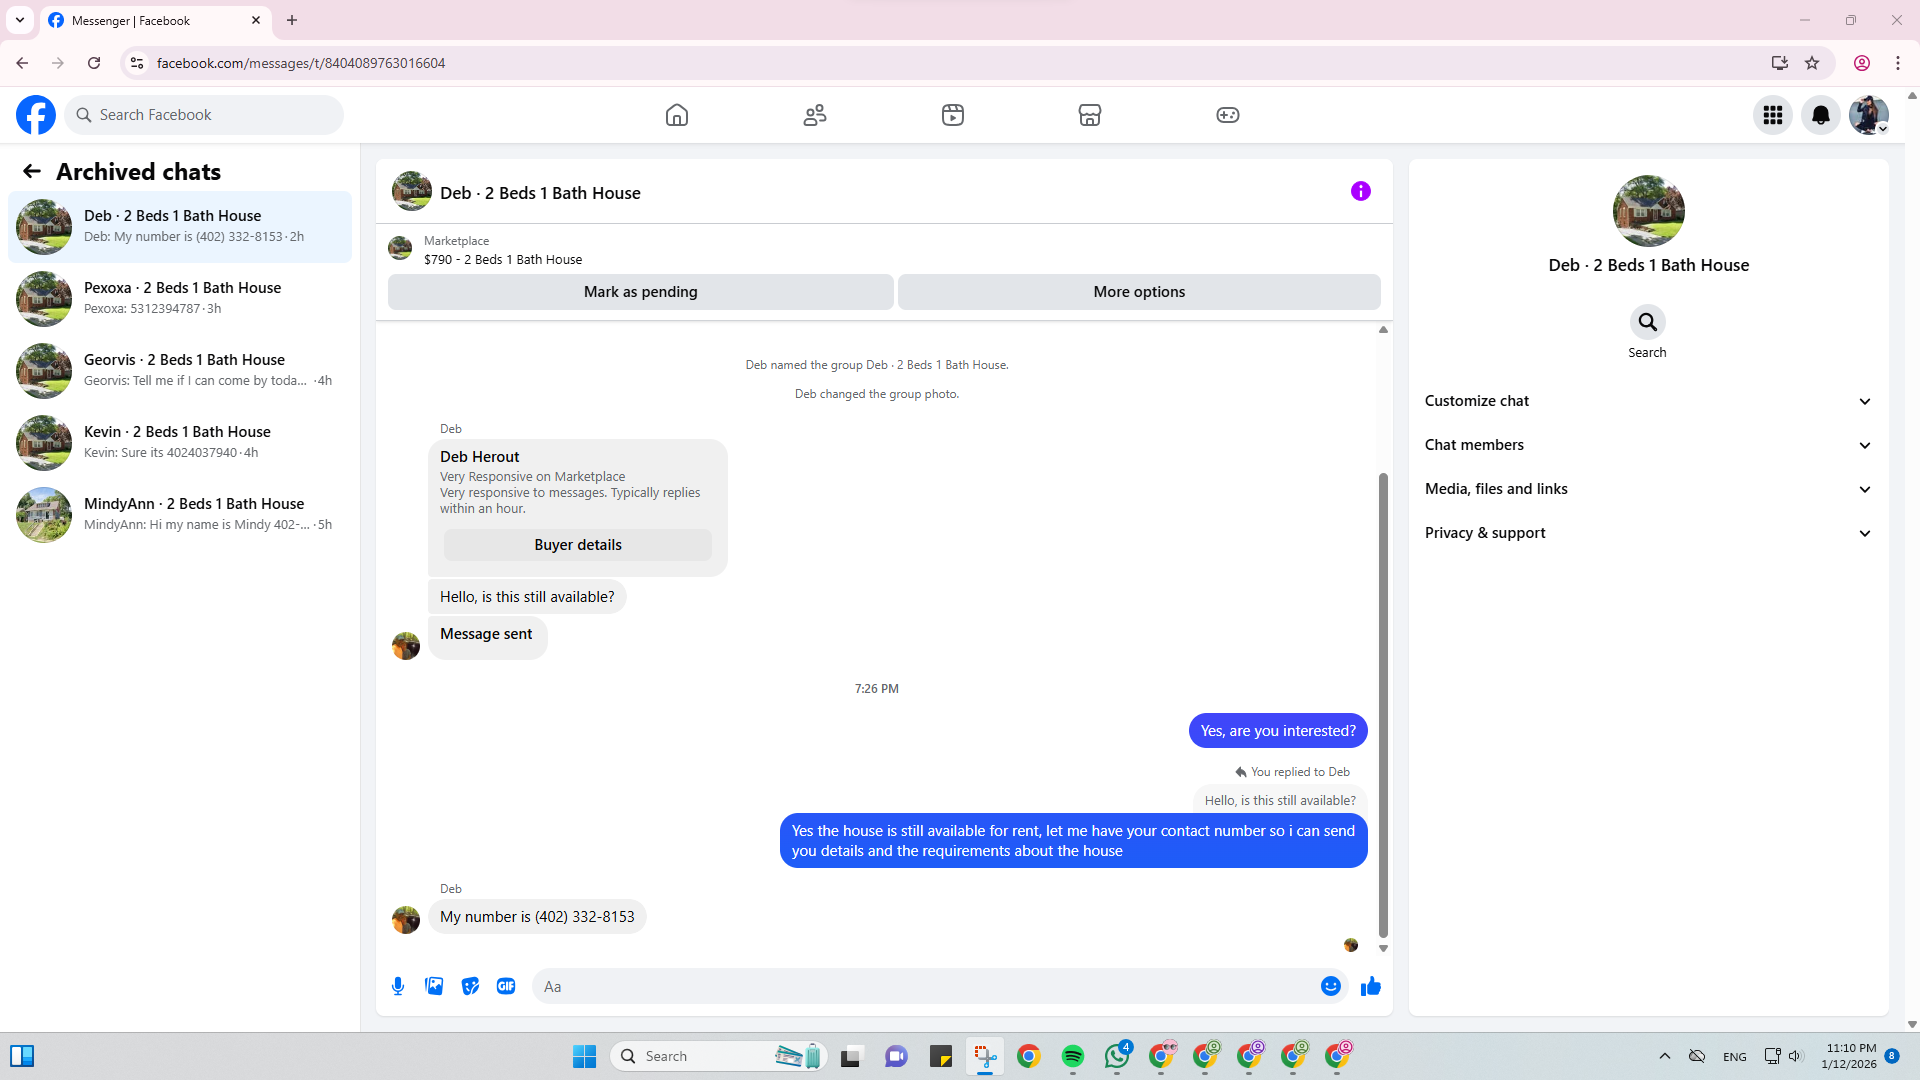Toggle the conversation information panel
Screen dimensions: 1920x1080
click(x=1360, y=191)
